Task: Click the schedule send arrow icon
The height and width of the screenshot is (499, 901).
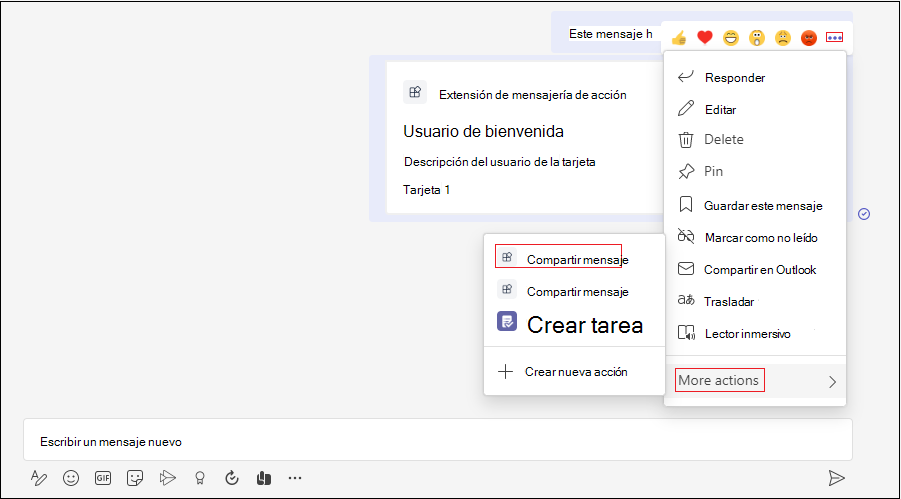Action: [167, 478]
